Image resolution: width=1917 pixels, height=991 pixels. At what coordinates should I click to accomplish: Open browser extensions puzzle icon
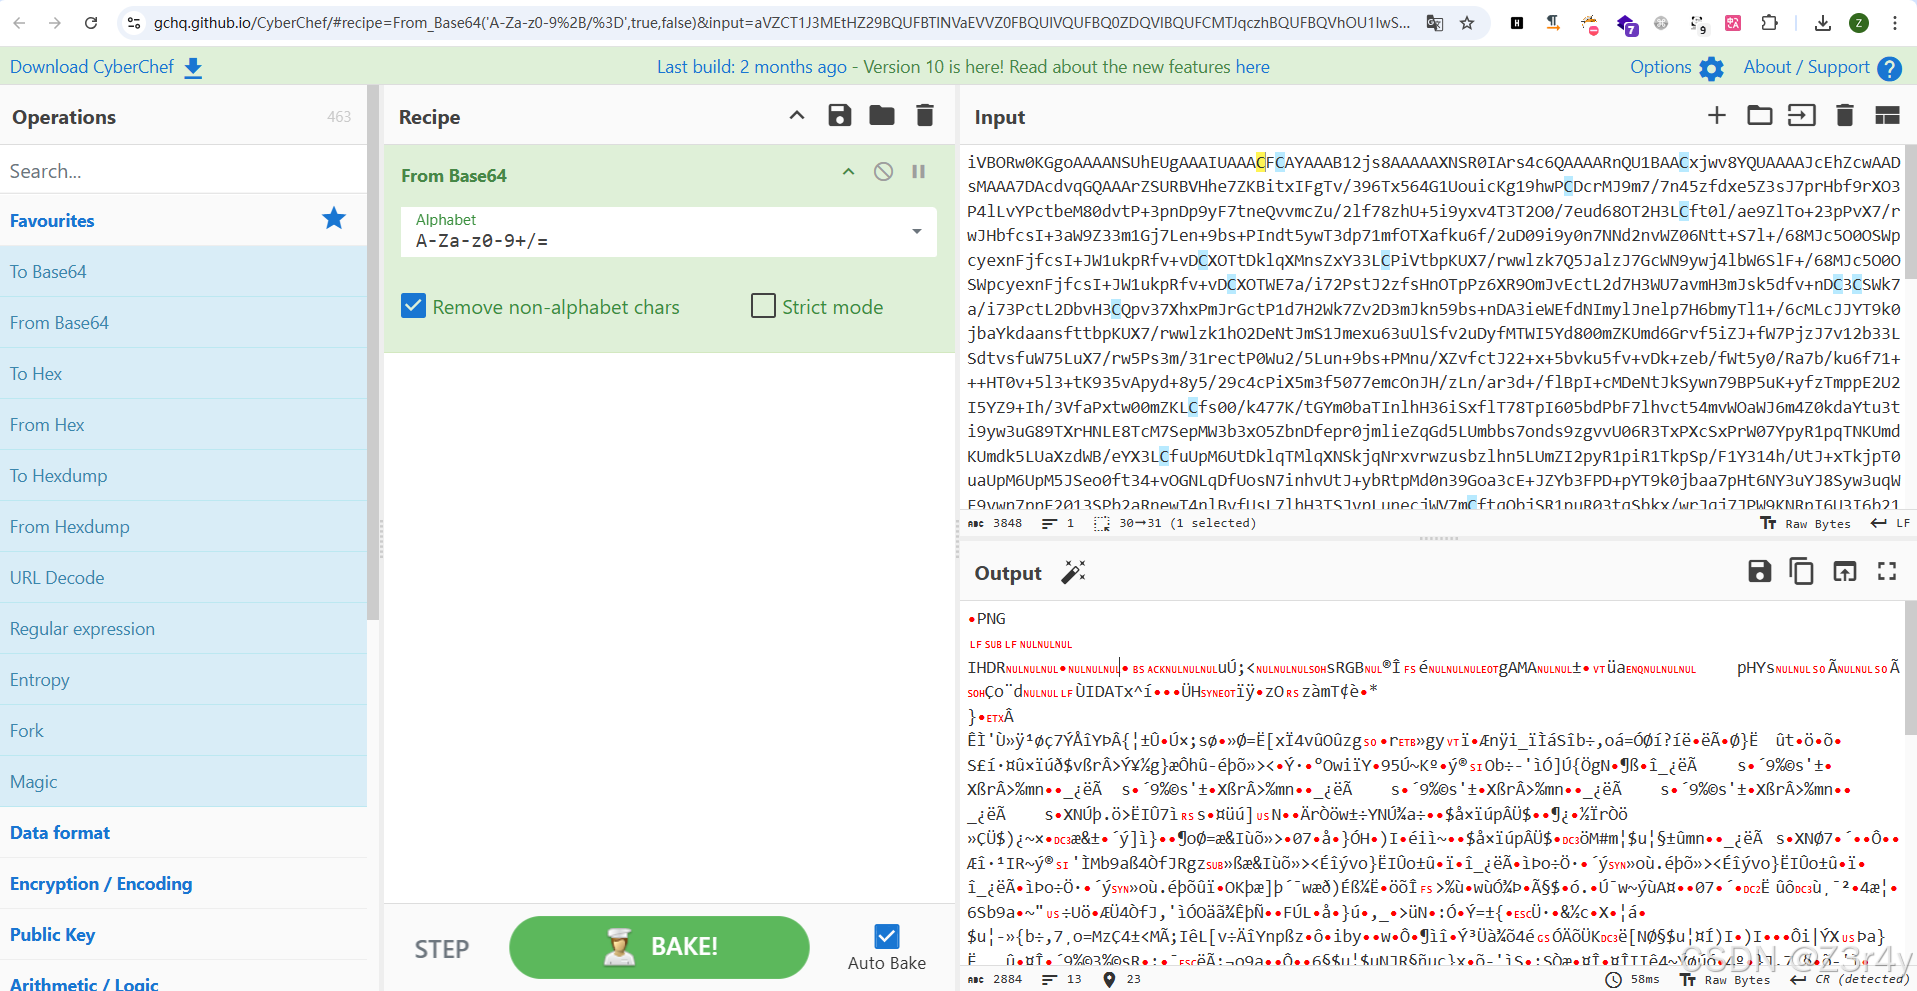[x=1769, y=22]
